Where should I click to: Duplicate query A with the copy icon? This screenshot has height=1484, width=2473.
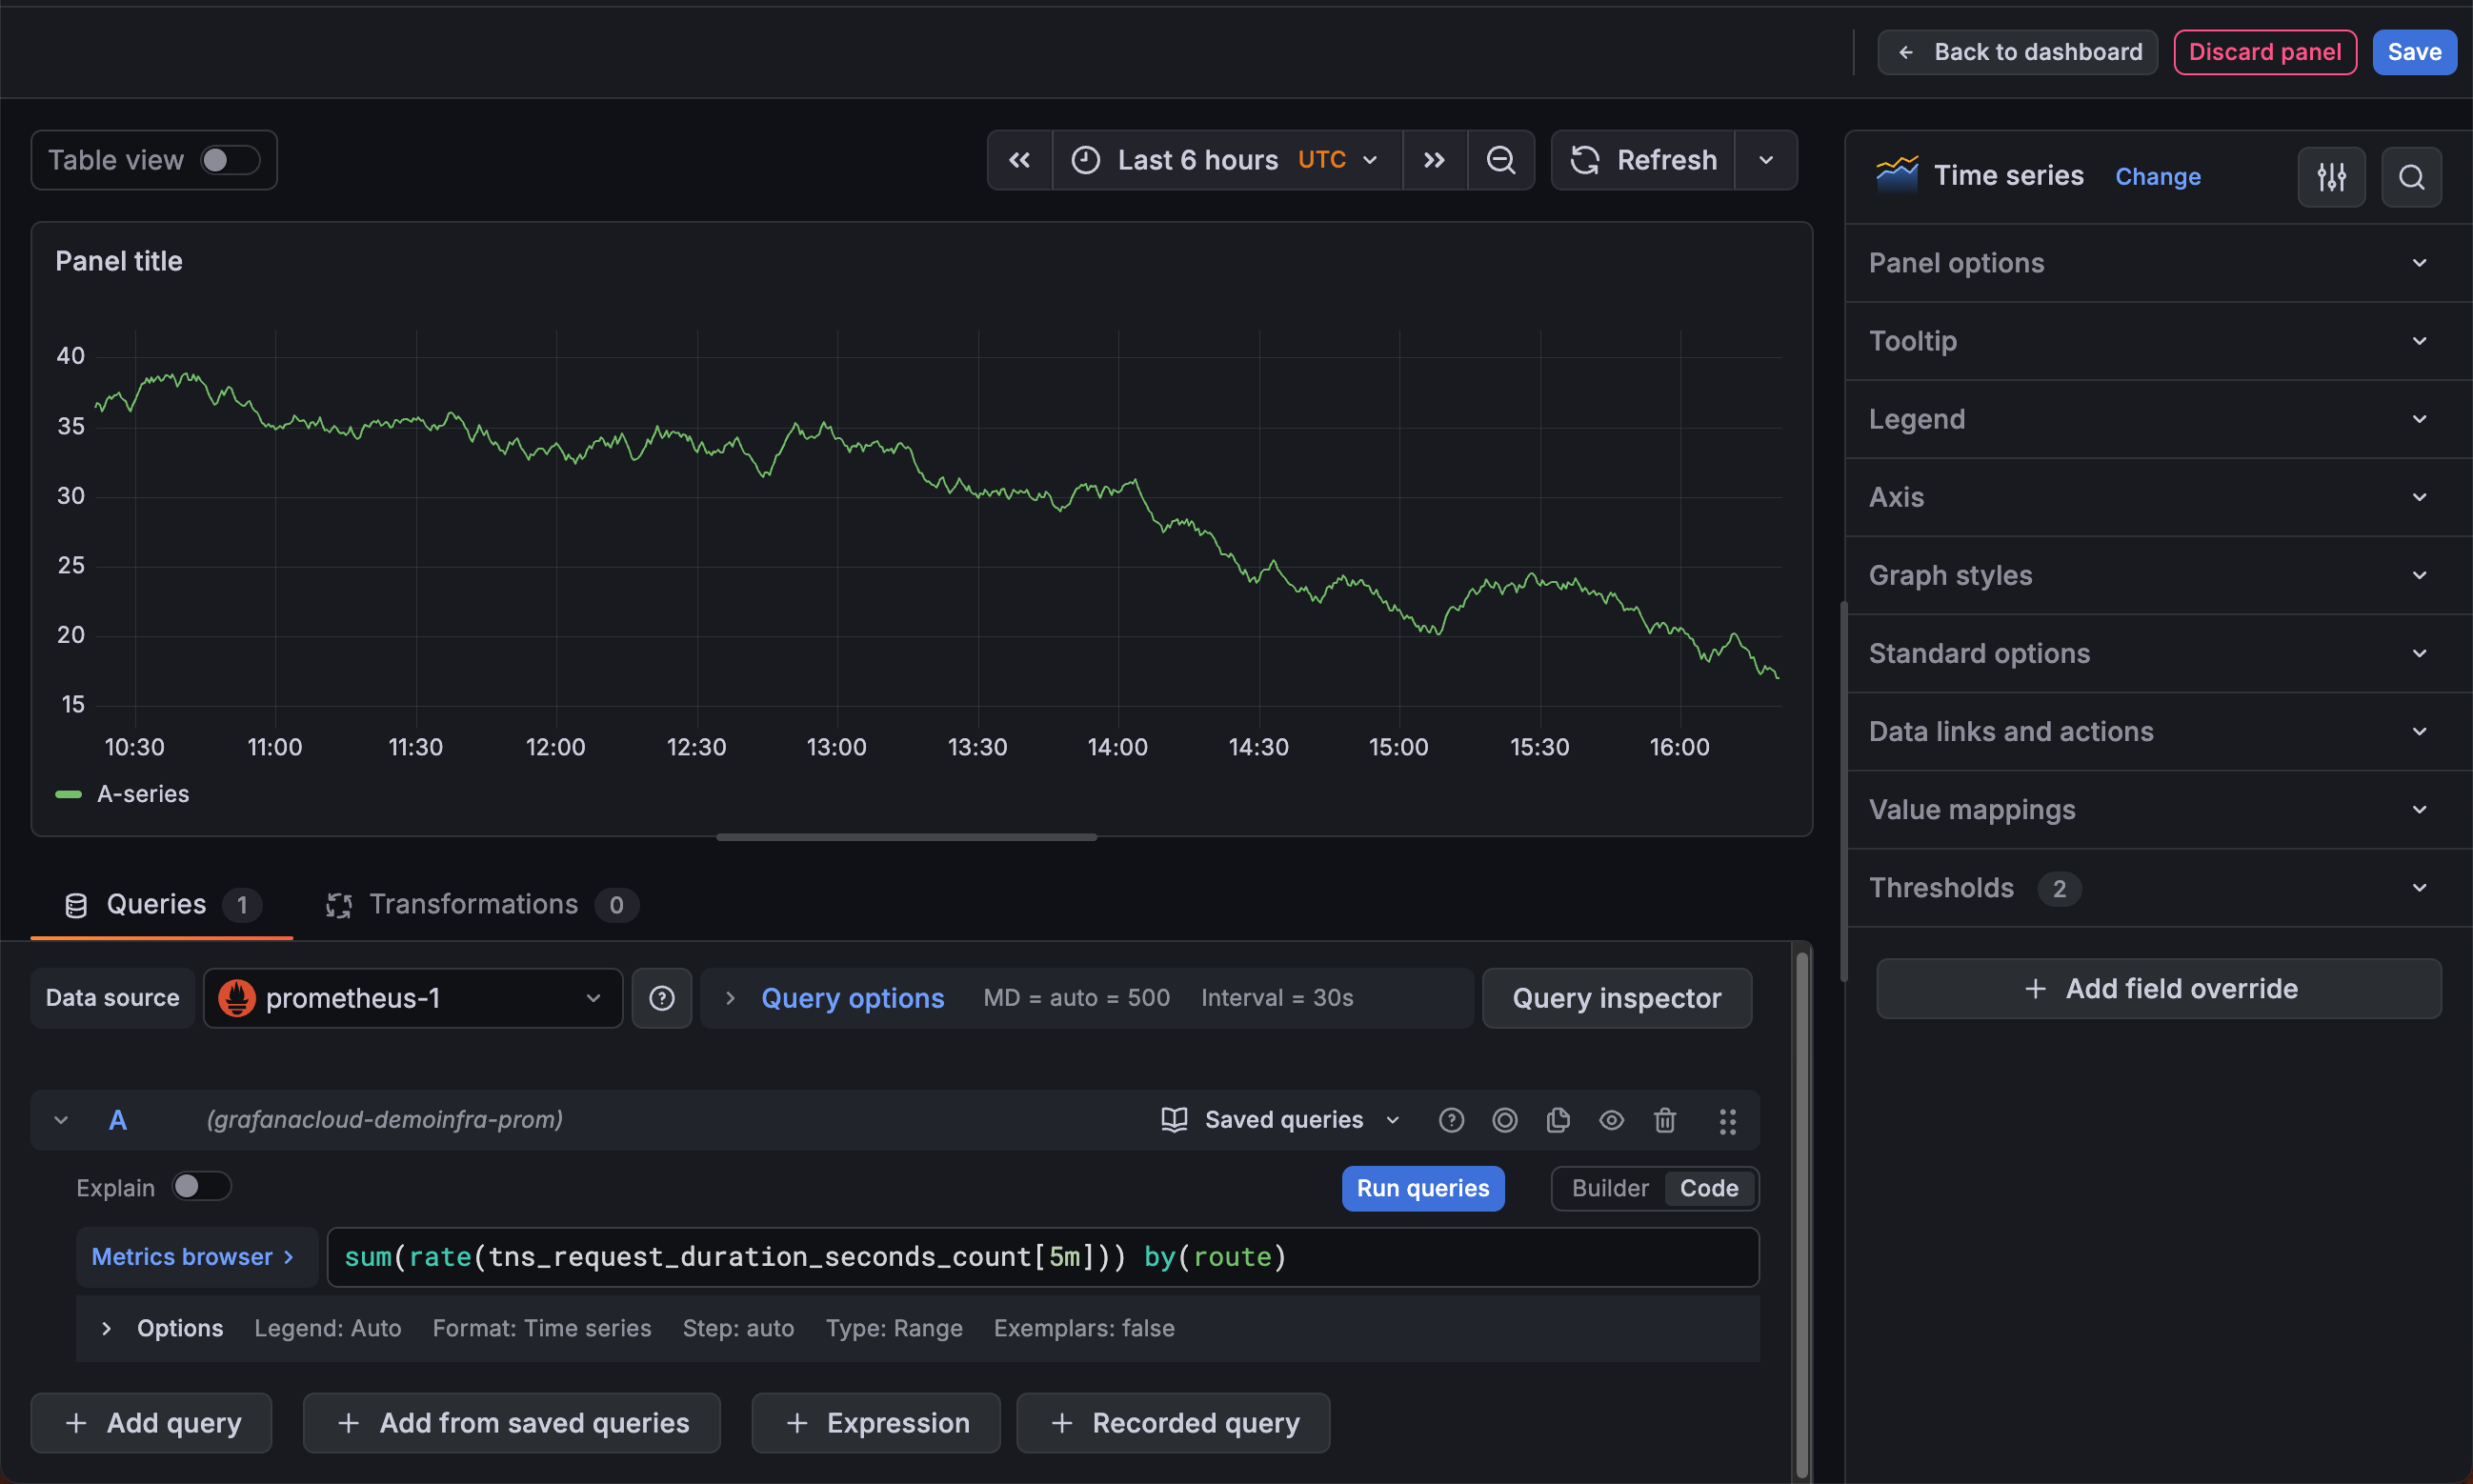[1557, 1120]
